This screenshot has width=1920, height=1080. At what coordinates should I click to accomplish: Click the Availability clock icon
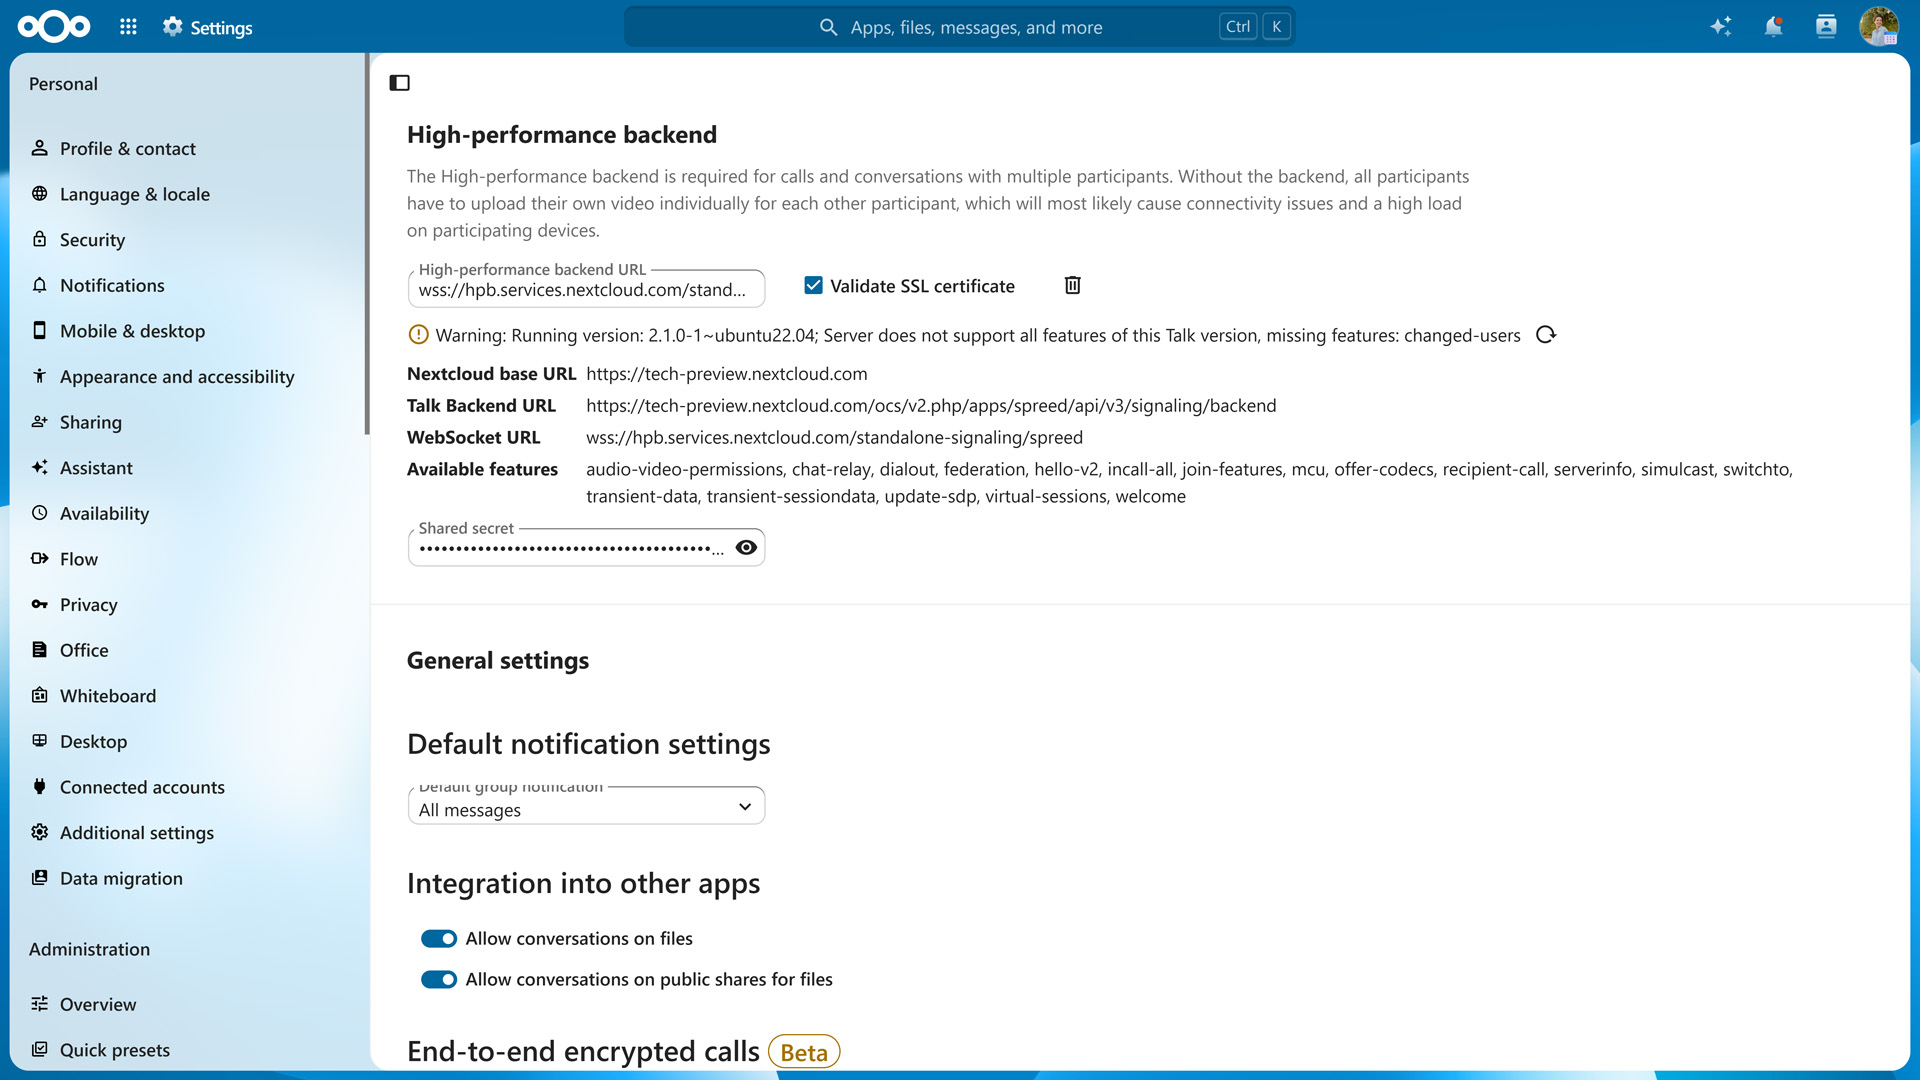click(40, 513)
